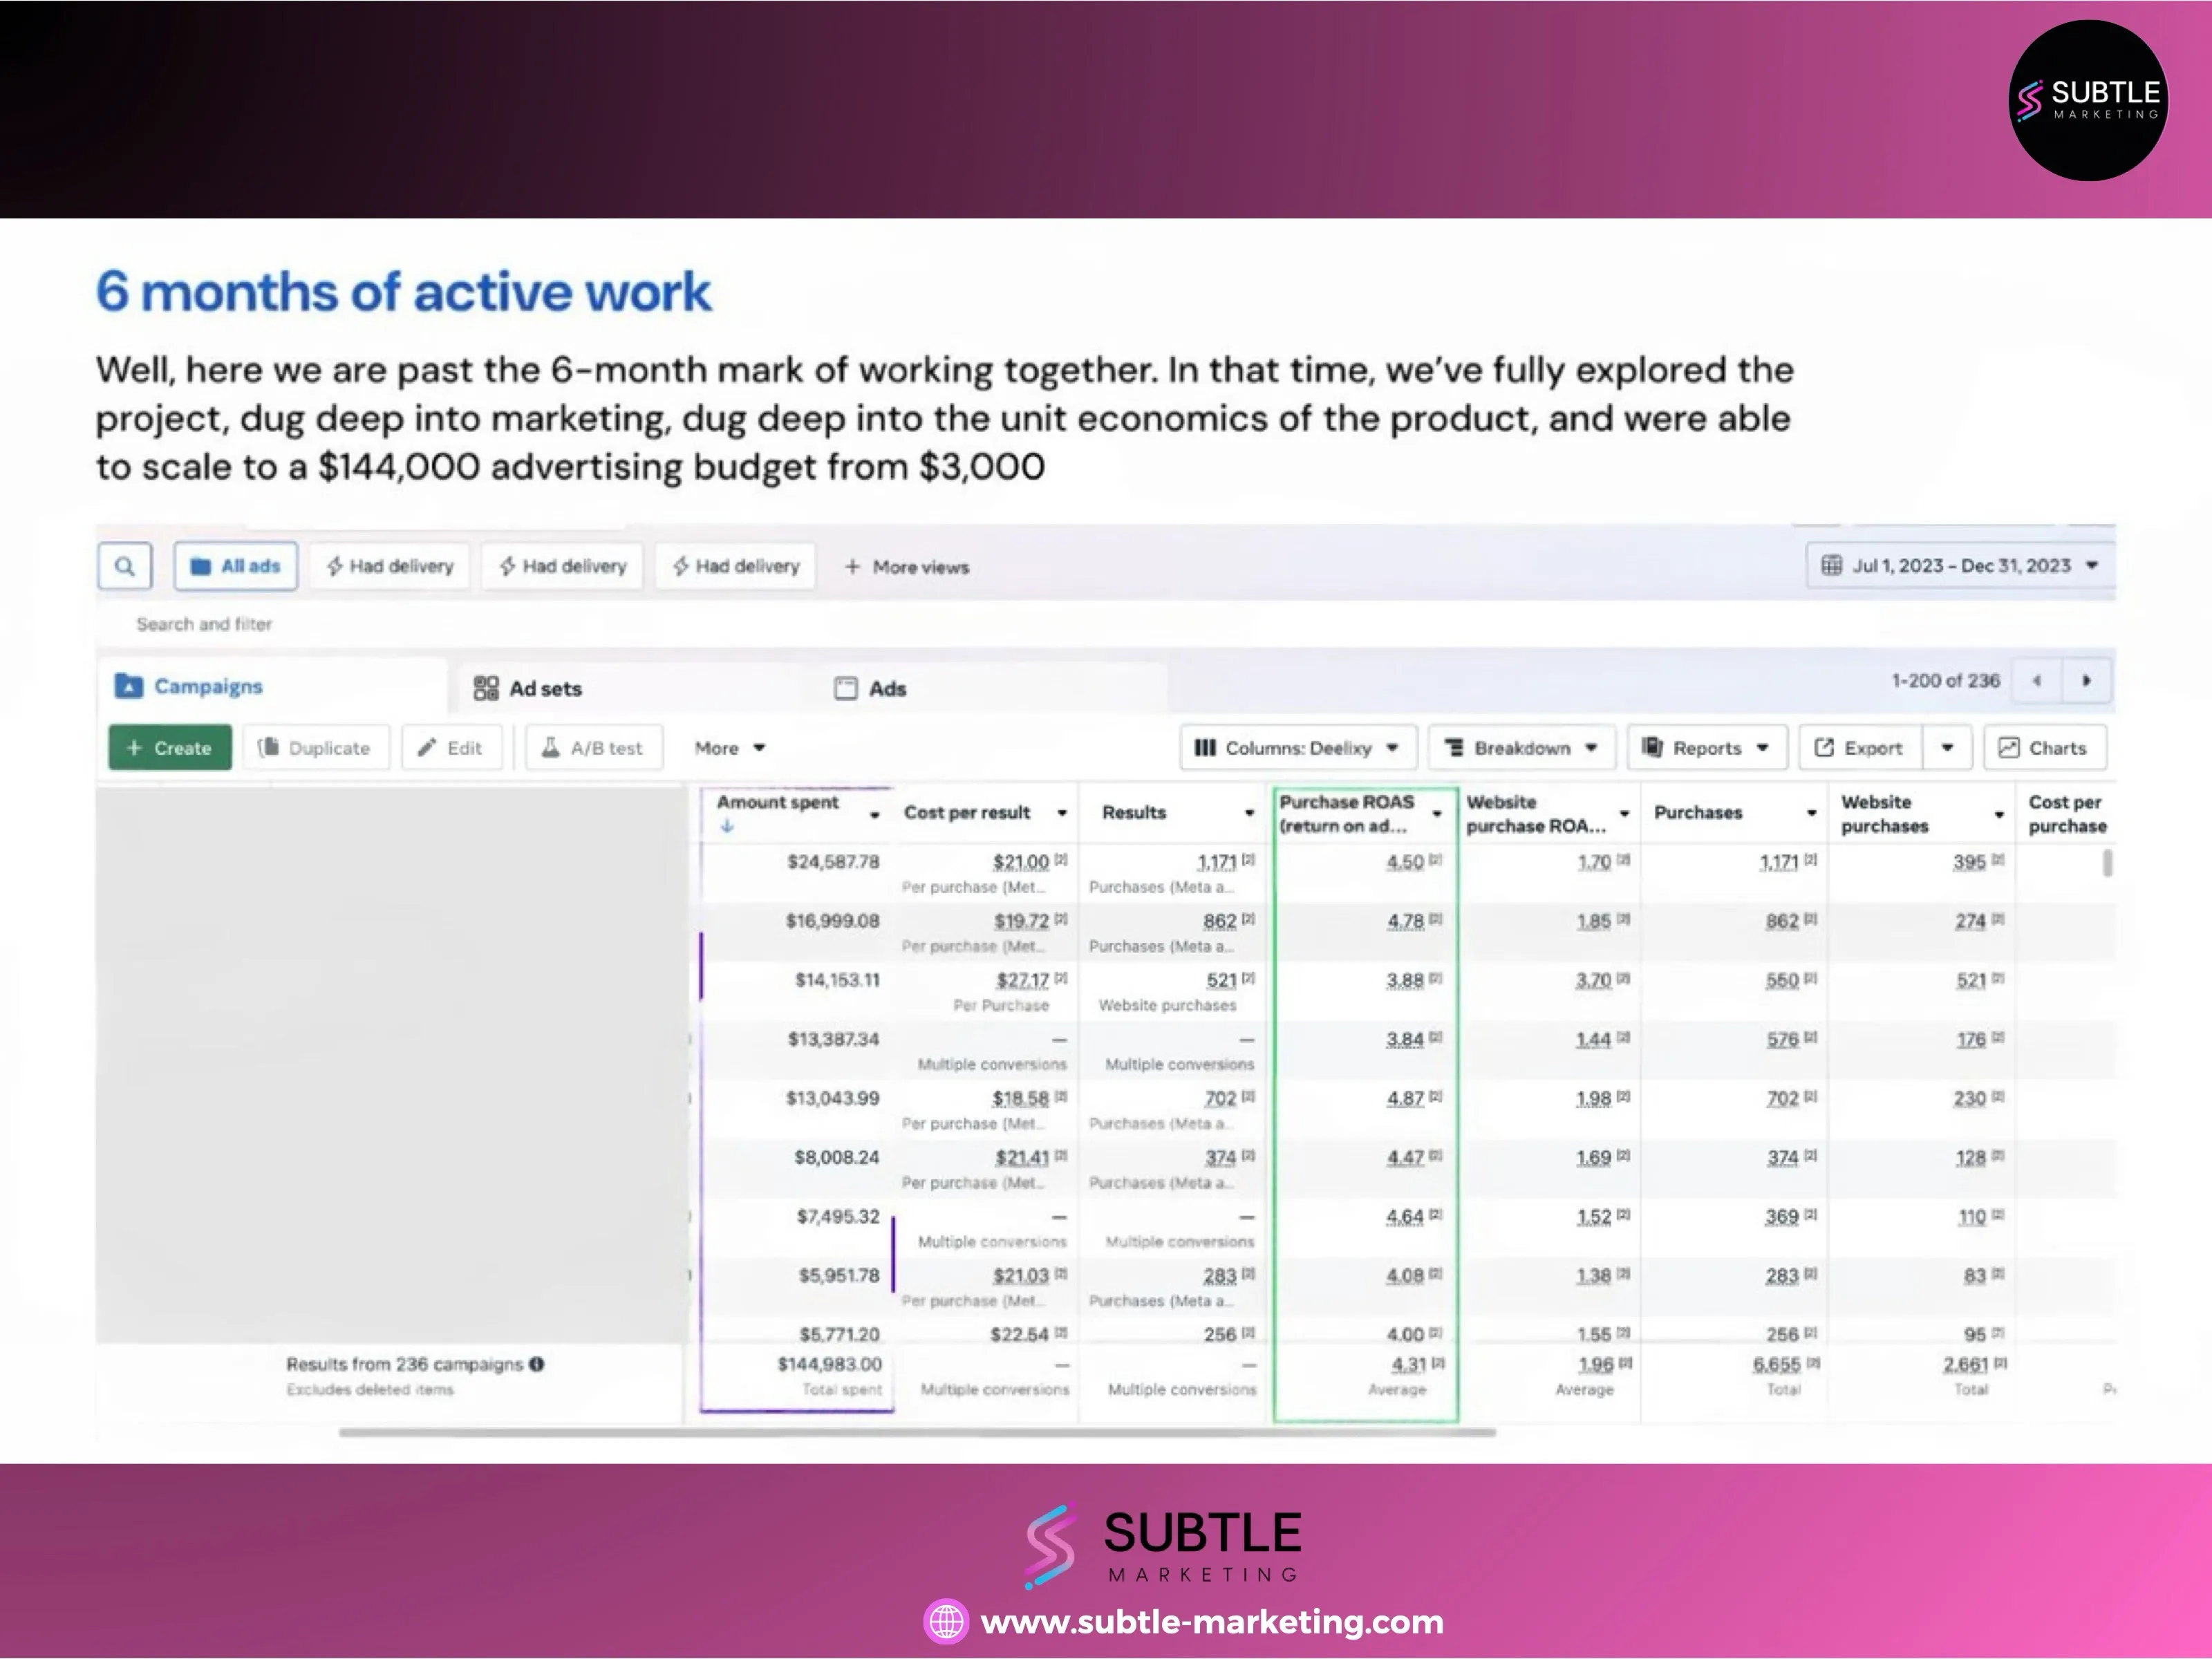
Task: Open Results column menu arrow
Action: pos(1249,813)
